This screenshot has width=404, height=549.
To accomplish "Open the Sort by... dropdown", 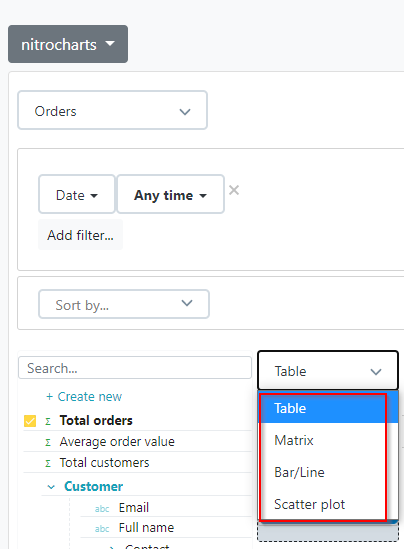I will pyautogui.click(x=124, y=304).
